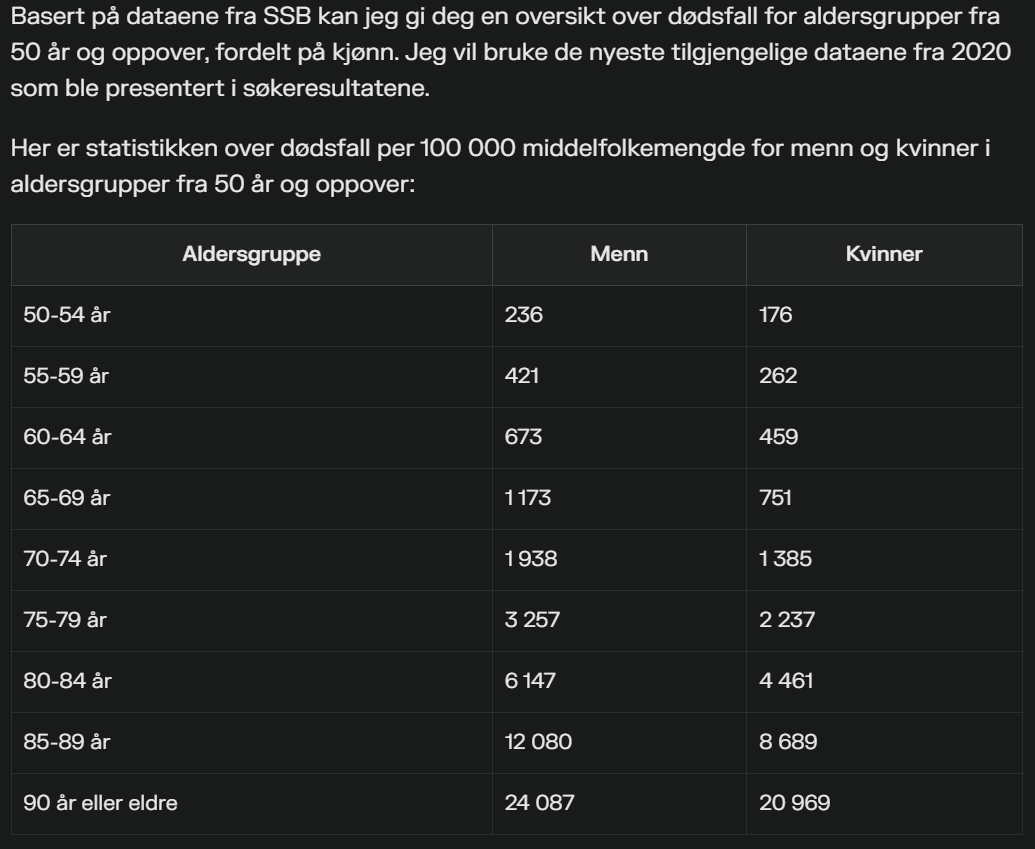Select the 70-74 år row label
1035x849 pixels.
(x=65, y=559)
